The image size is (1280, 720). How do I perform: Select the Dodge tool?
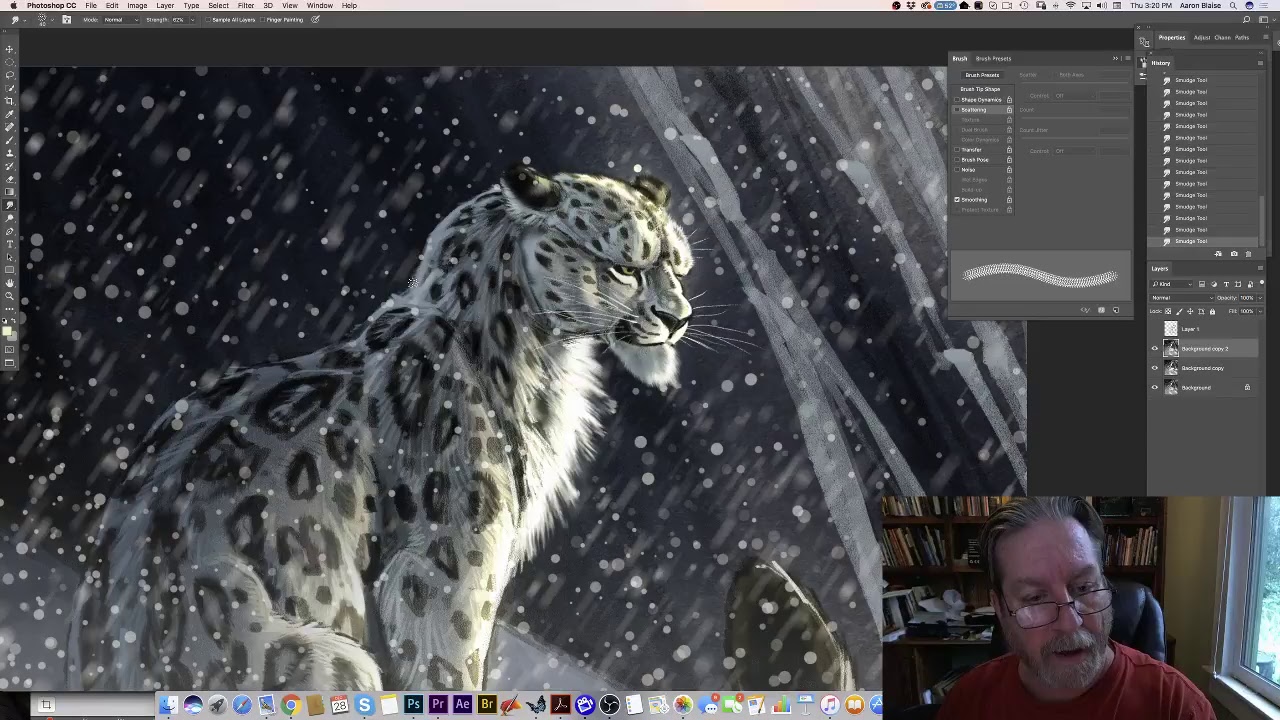pyautogui.click(x=10, y=218)
